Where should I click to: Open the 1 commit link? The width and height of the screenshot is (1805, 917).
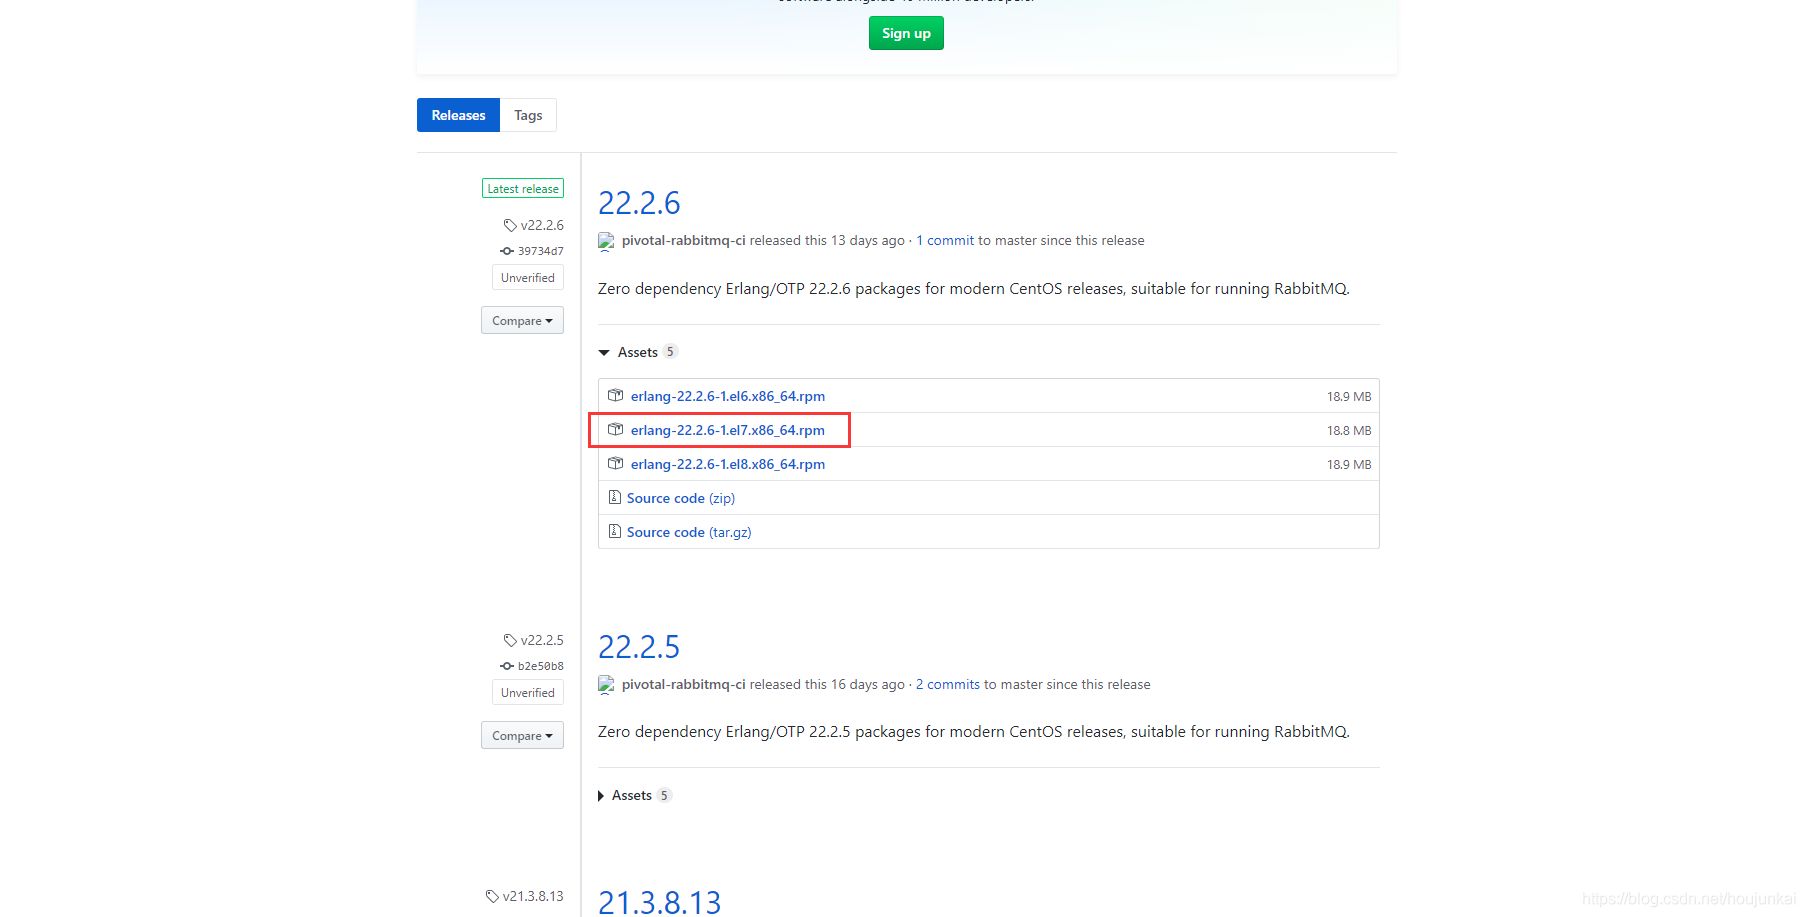tap(945, 240)
